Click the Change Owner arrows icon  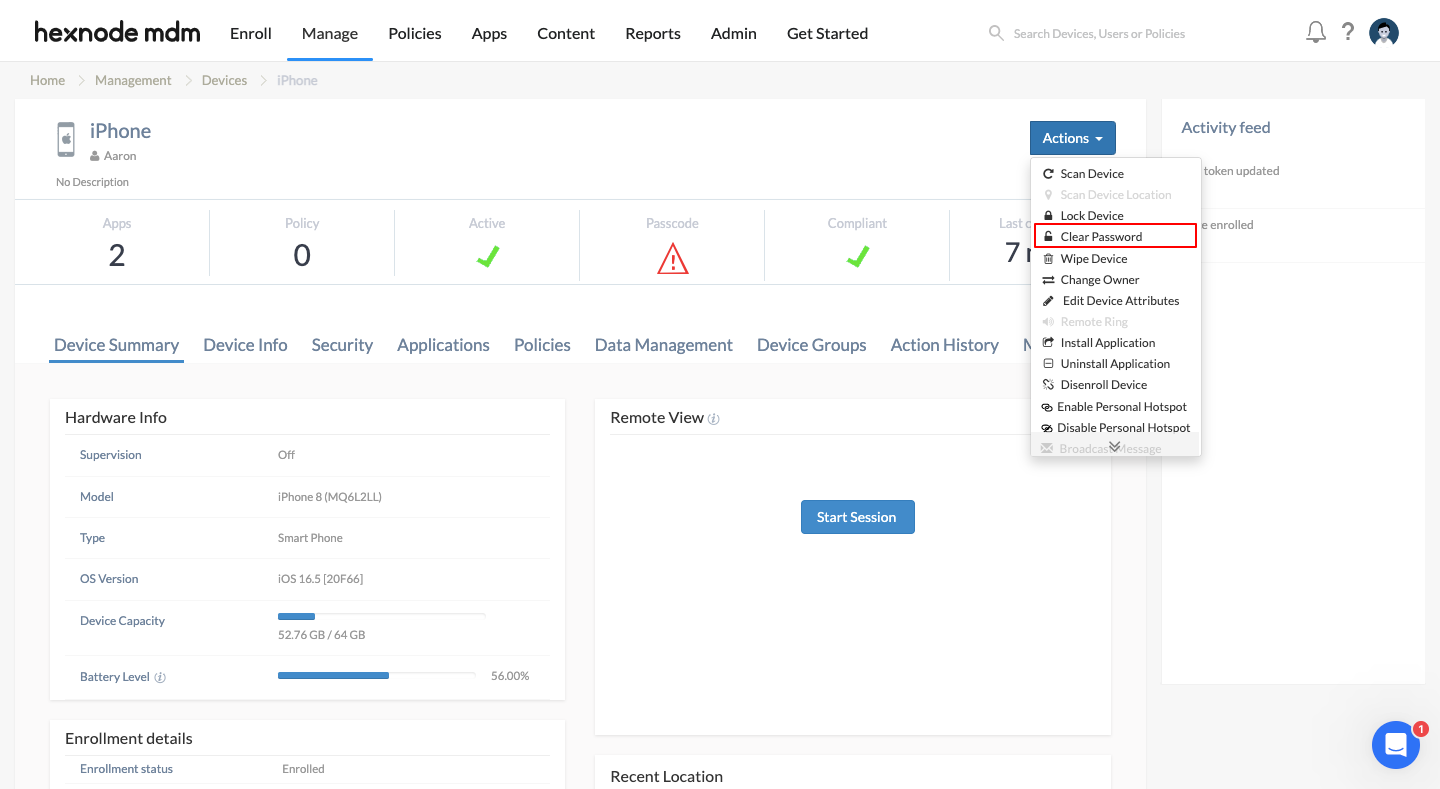click(x=1048, y=280)
